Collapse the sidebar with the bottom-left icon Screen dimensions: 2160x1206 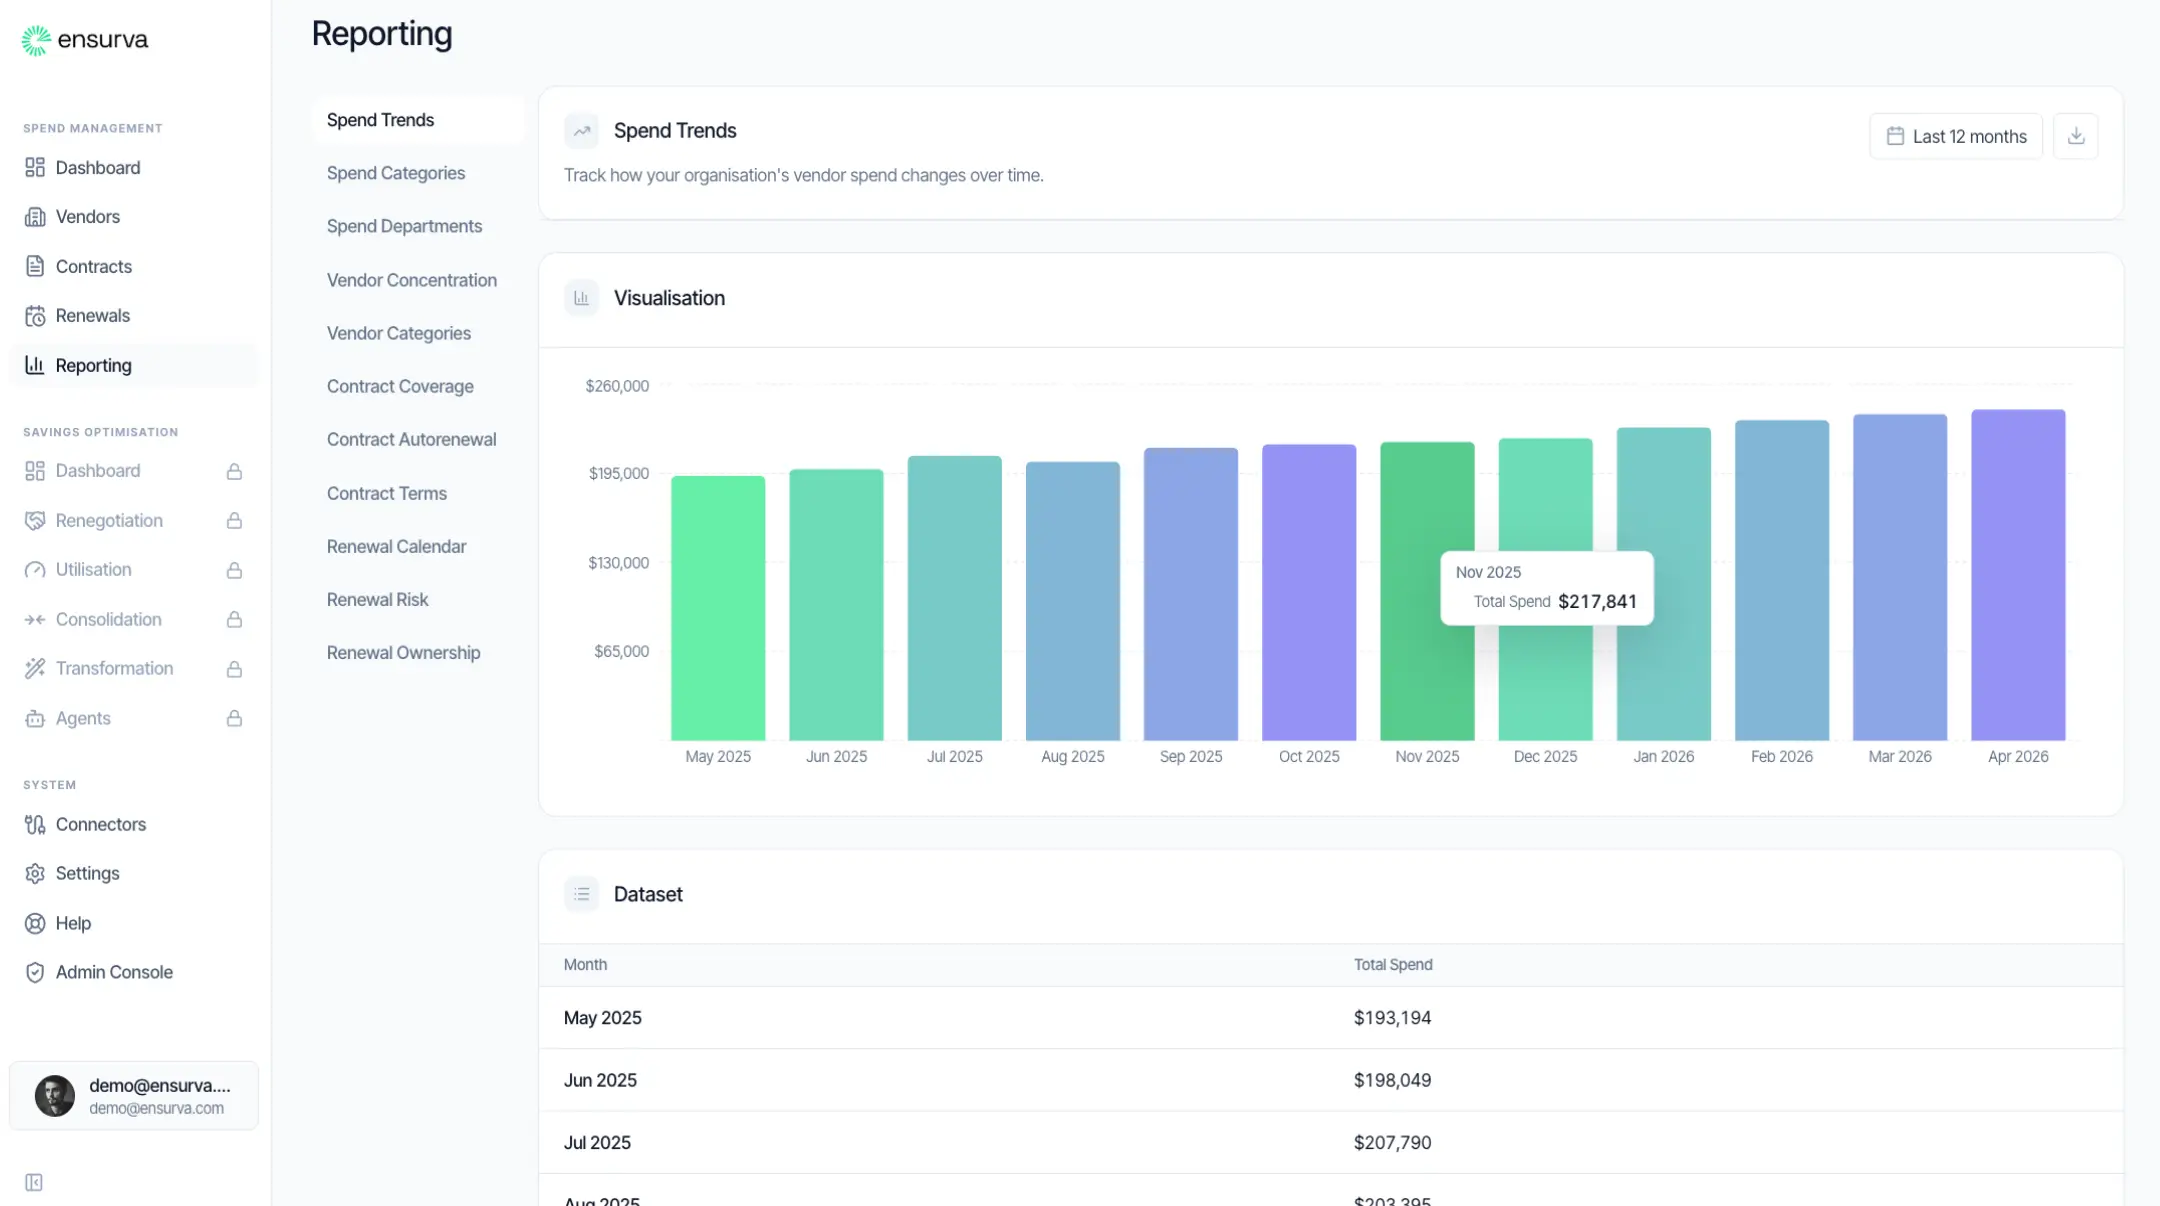[x=35, y=1181]
